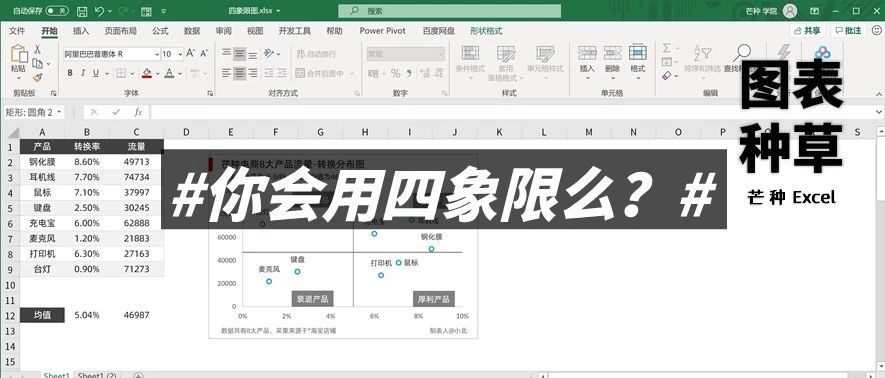The width and height of the screenshot is (885, 378).
Task: Click the 衰退产品 label in the chart
Action: 313,299
